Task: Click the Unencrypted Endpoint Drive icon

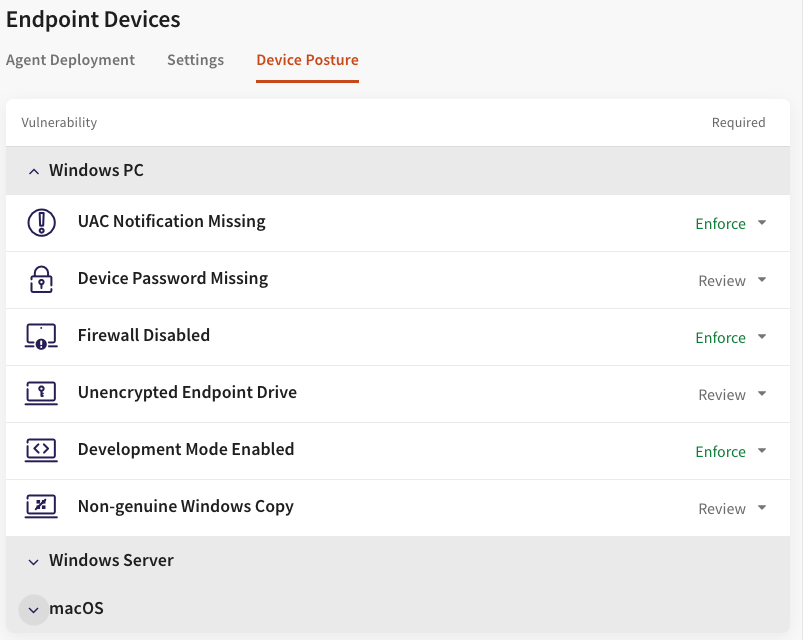Action: 41,393
